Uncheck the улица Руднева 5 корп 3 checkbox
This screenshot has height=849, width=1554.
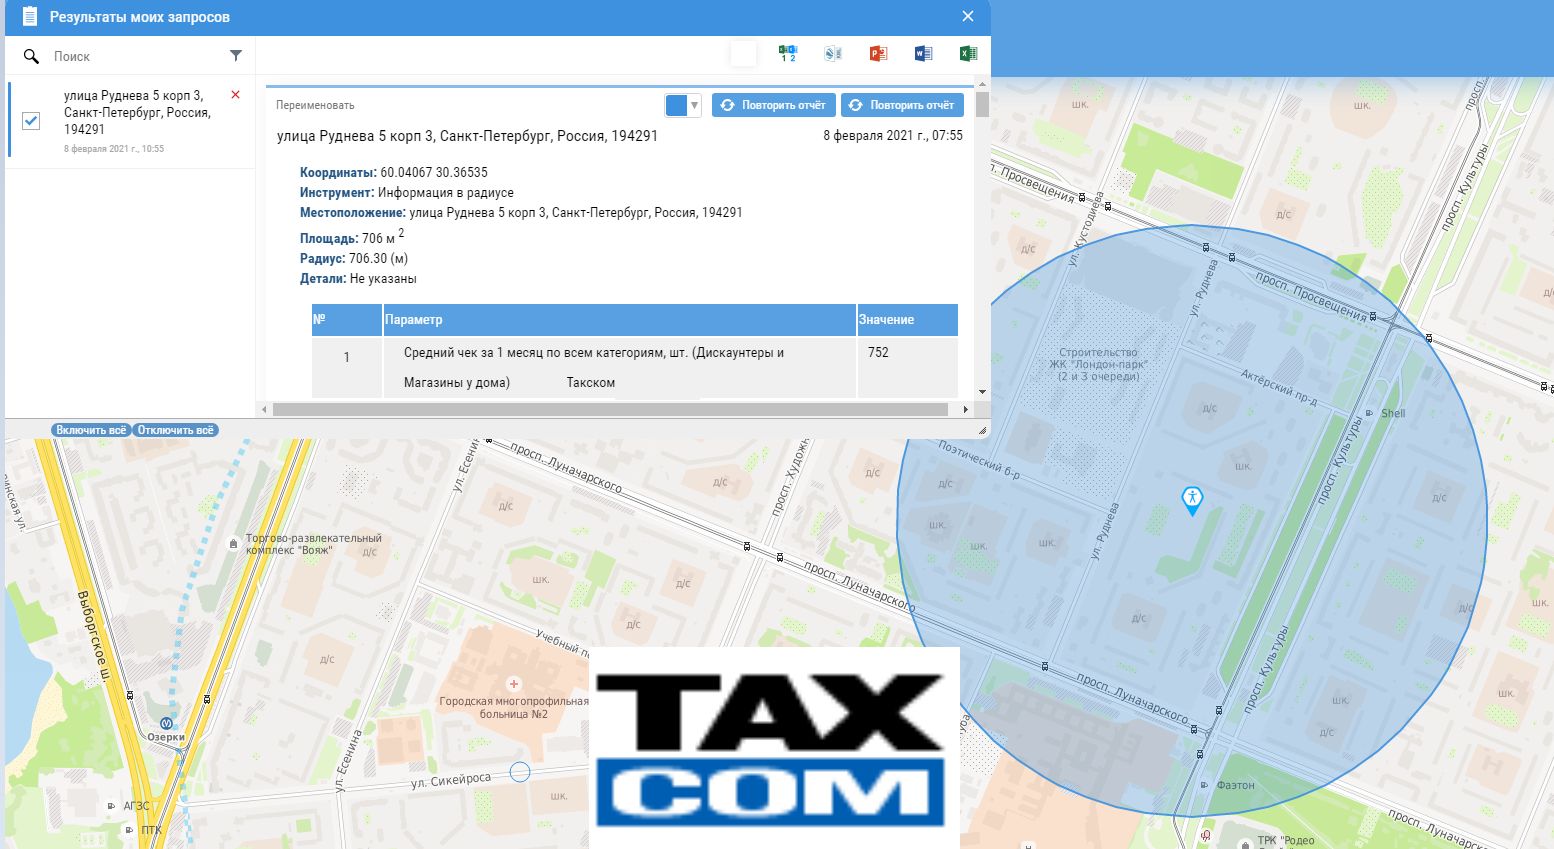(x=31, y=121)
